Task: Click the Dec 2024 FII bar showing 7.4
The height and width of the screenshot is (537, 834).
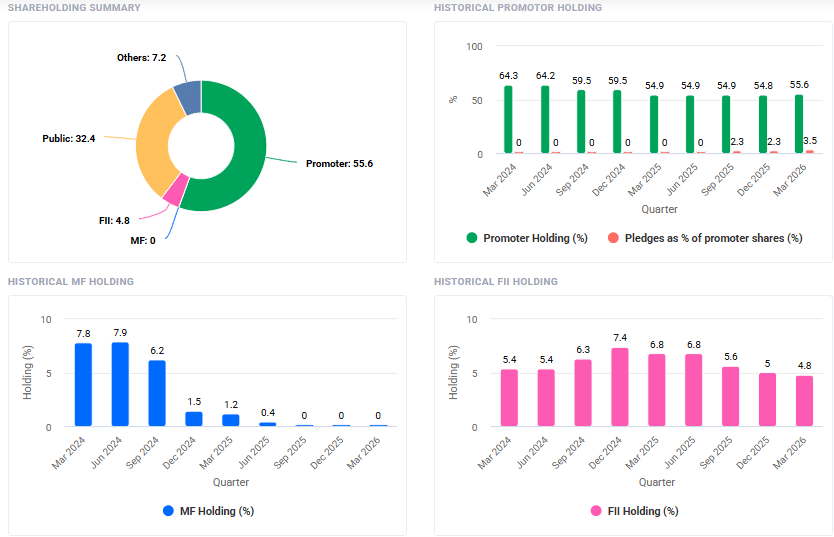Action: click(x=620, y=388)
